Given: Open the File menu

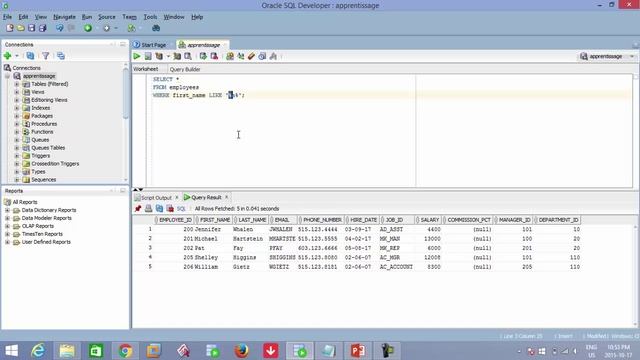Looking at the screenshot, I should coord(7,17).
